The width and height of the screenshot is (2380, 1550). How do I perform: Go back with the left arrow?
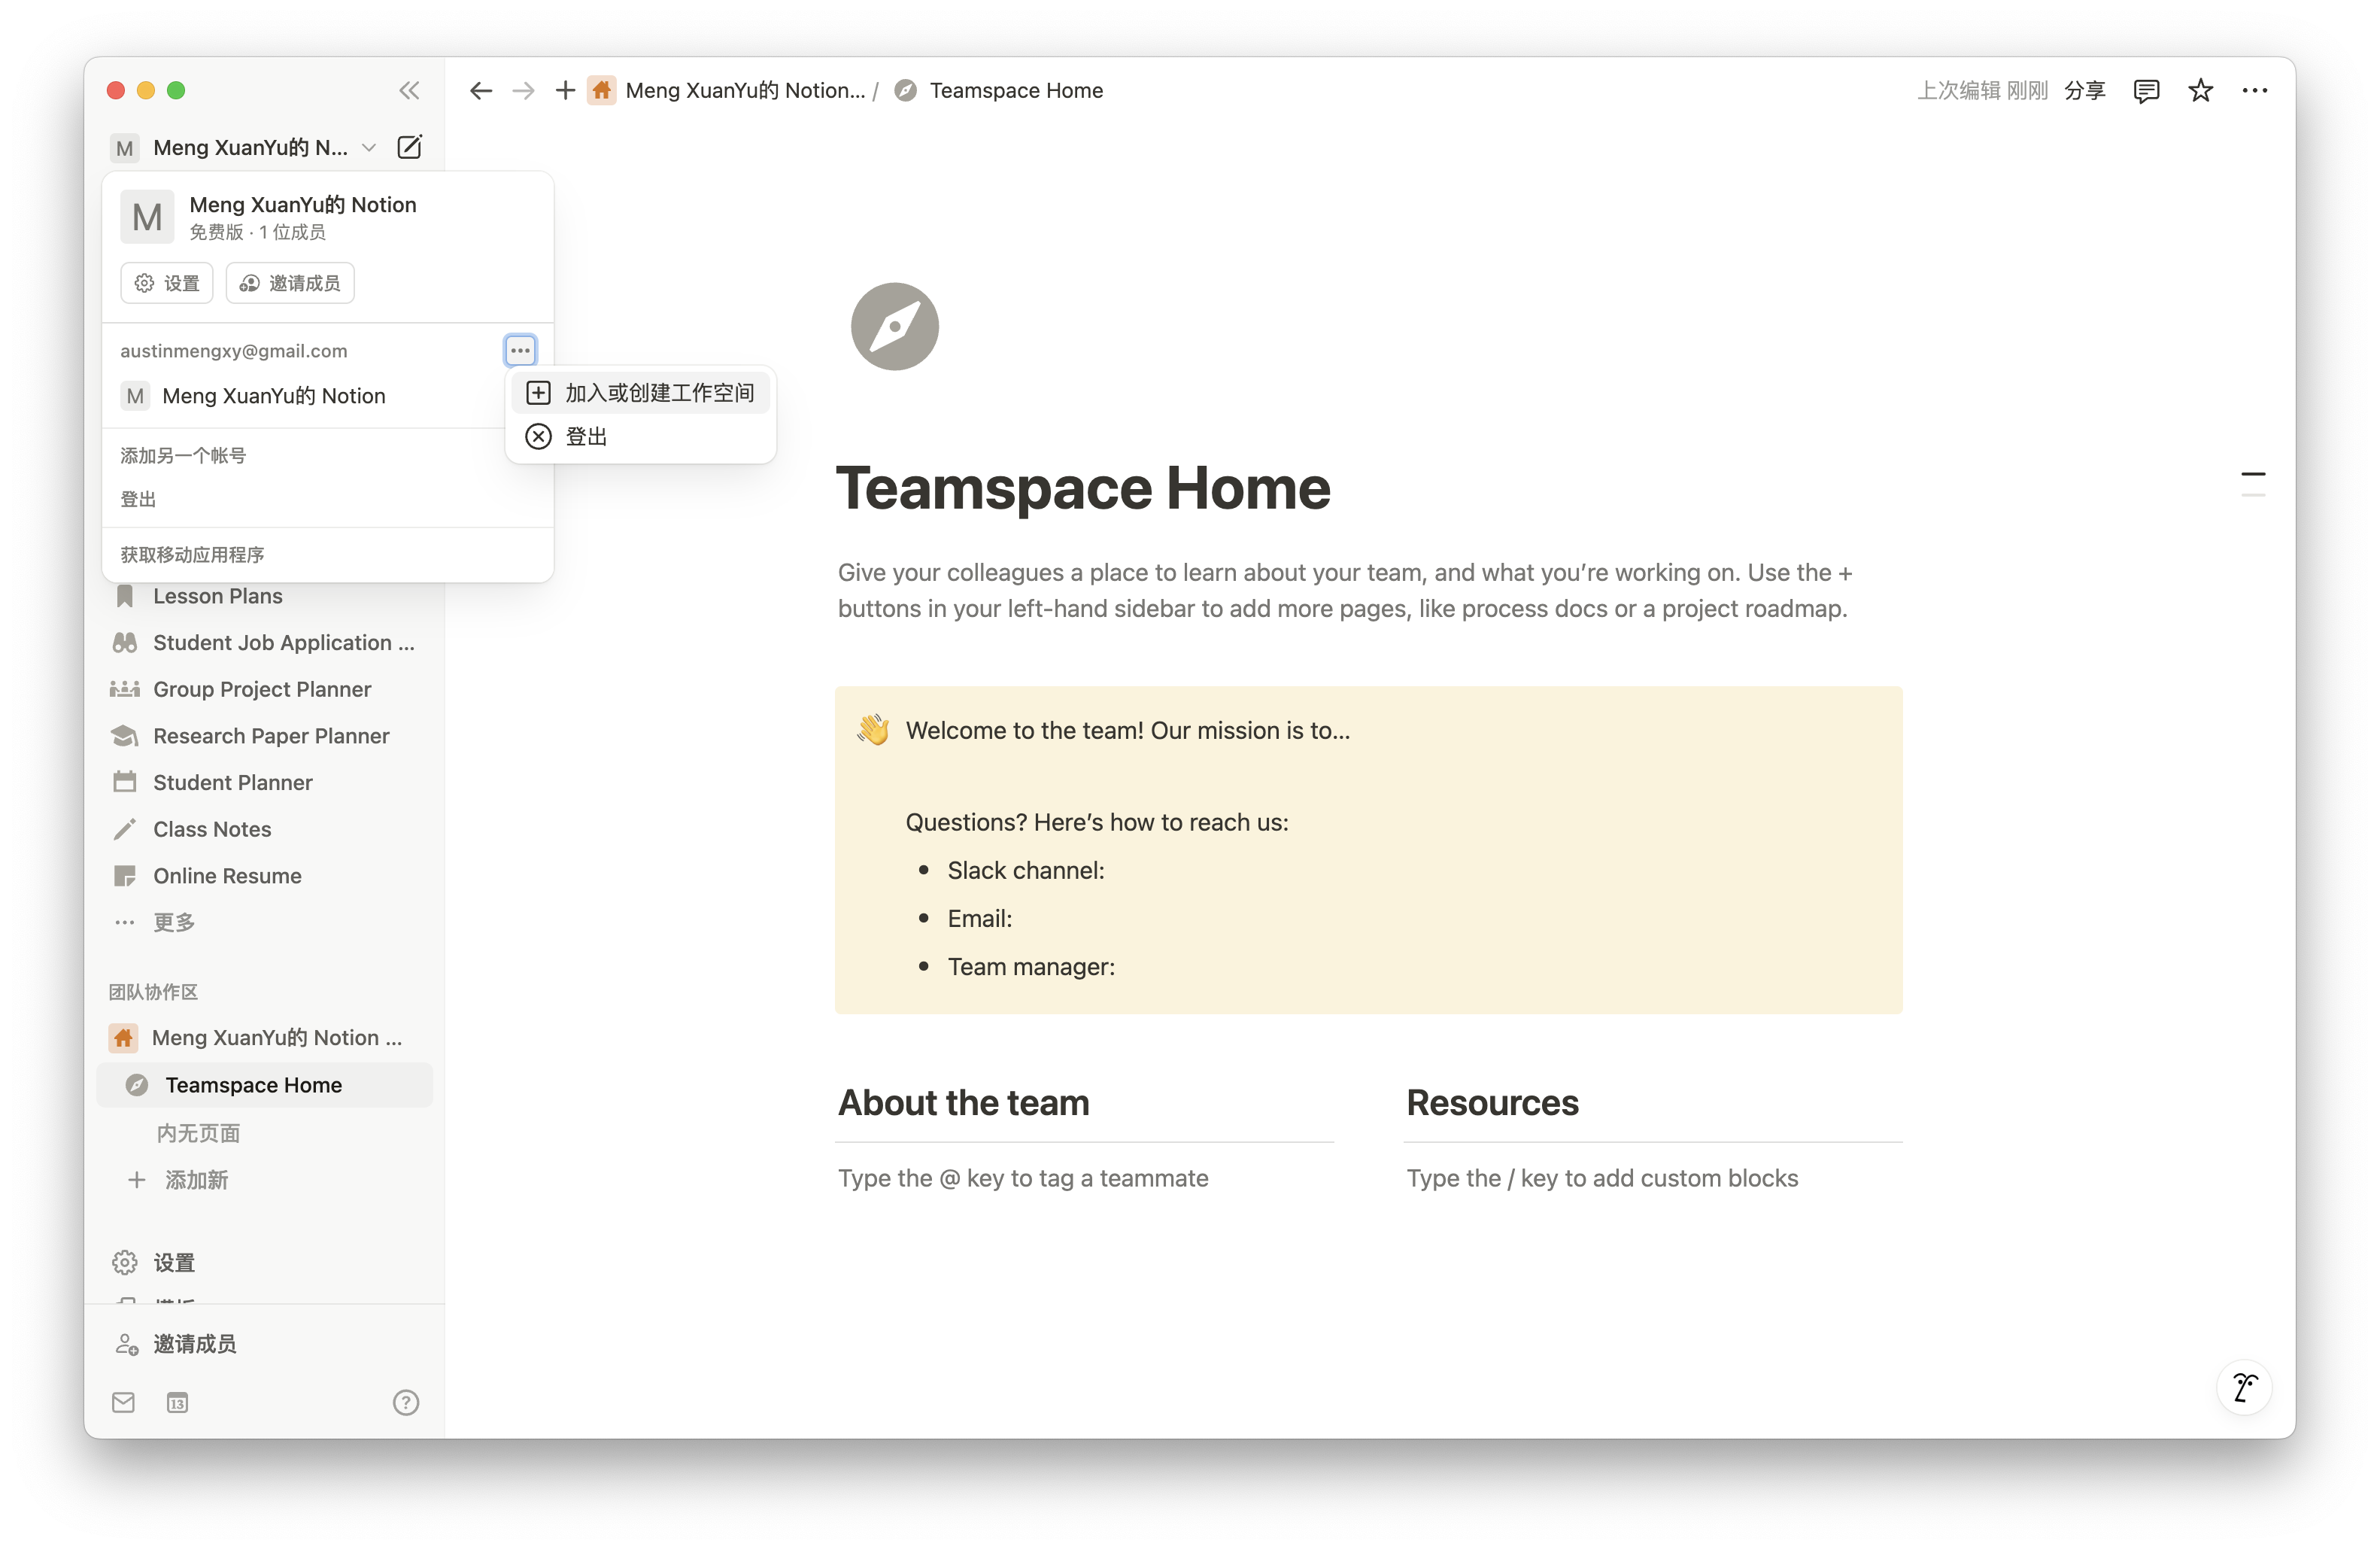tap(481, 91)
